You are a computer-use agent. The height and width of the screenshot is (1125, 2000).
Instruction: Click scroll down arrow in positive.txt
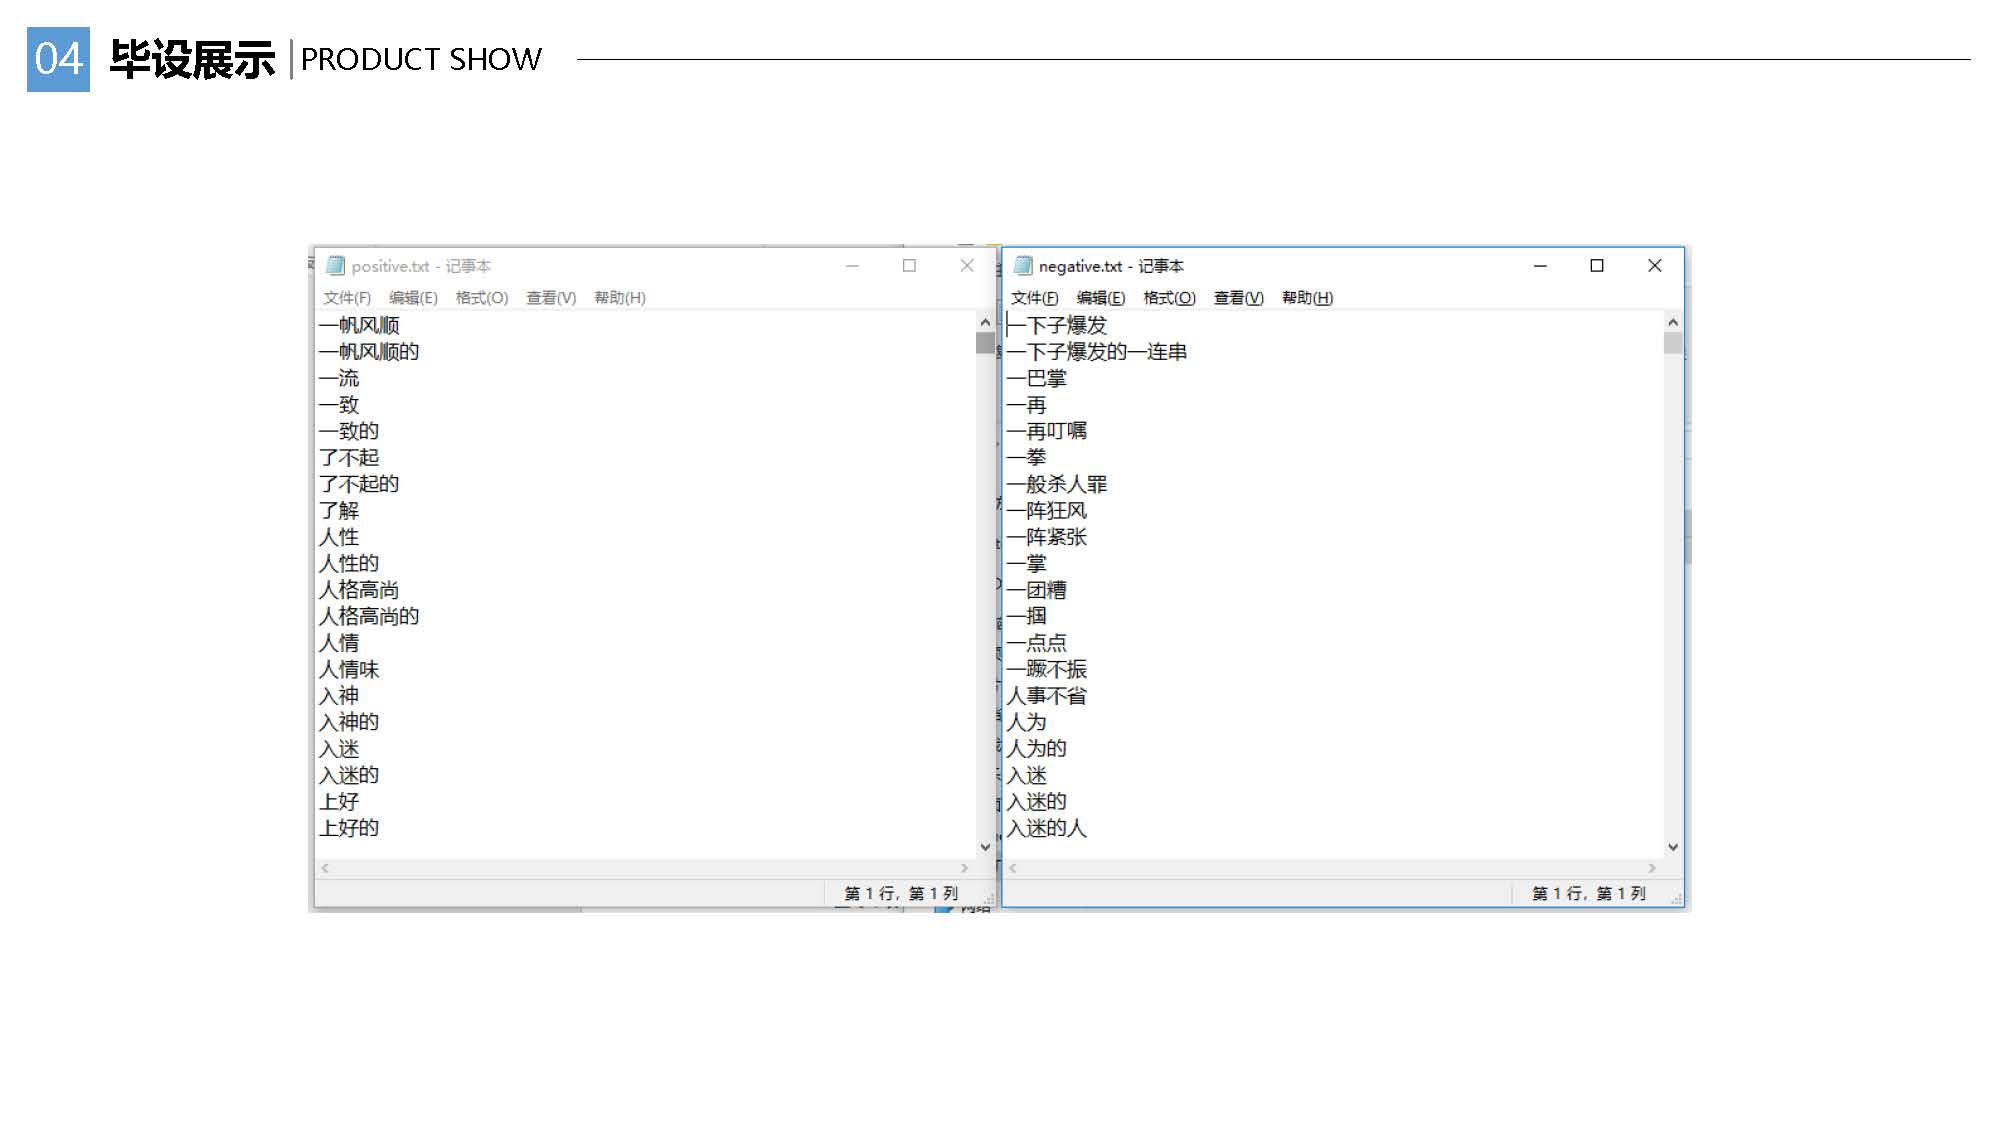pos(985,846)
